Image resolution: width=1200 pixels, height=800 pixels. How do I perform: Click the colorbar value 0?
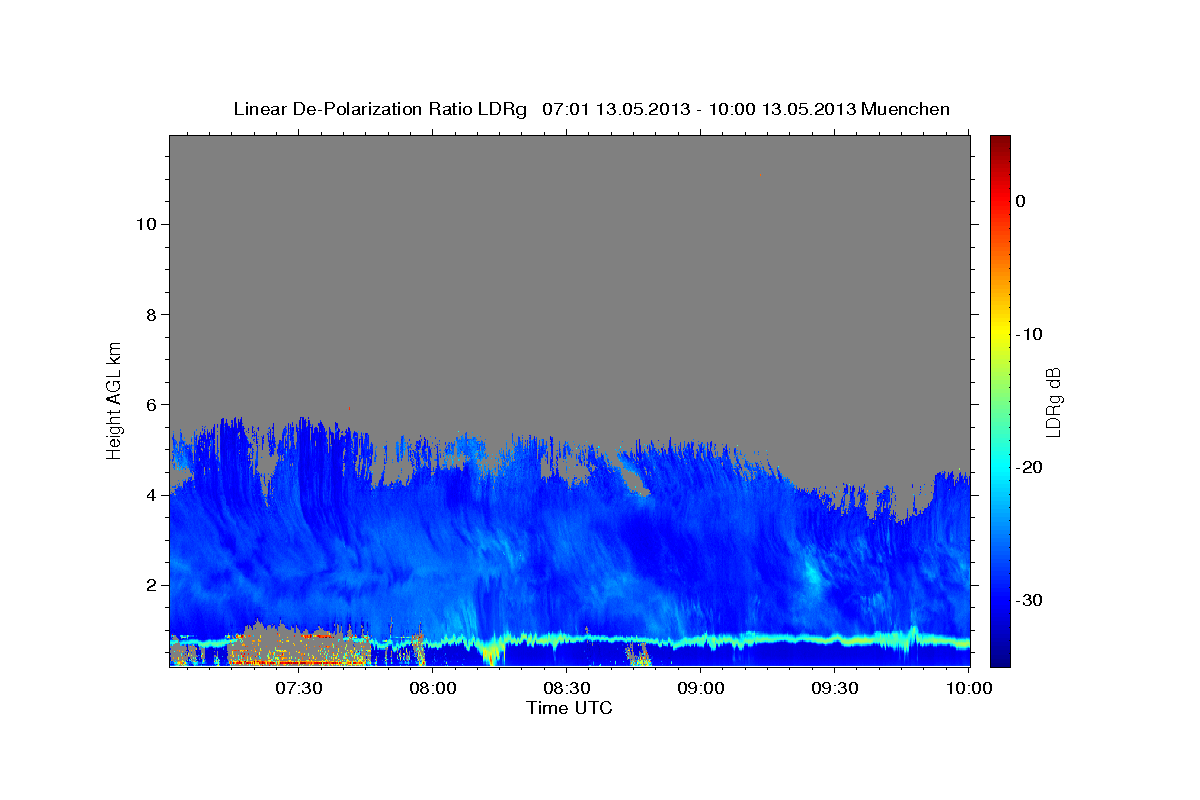coord(1021,201)
